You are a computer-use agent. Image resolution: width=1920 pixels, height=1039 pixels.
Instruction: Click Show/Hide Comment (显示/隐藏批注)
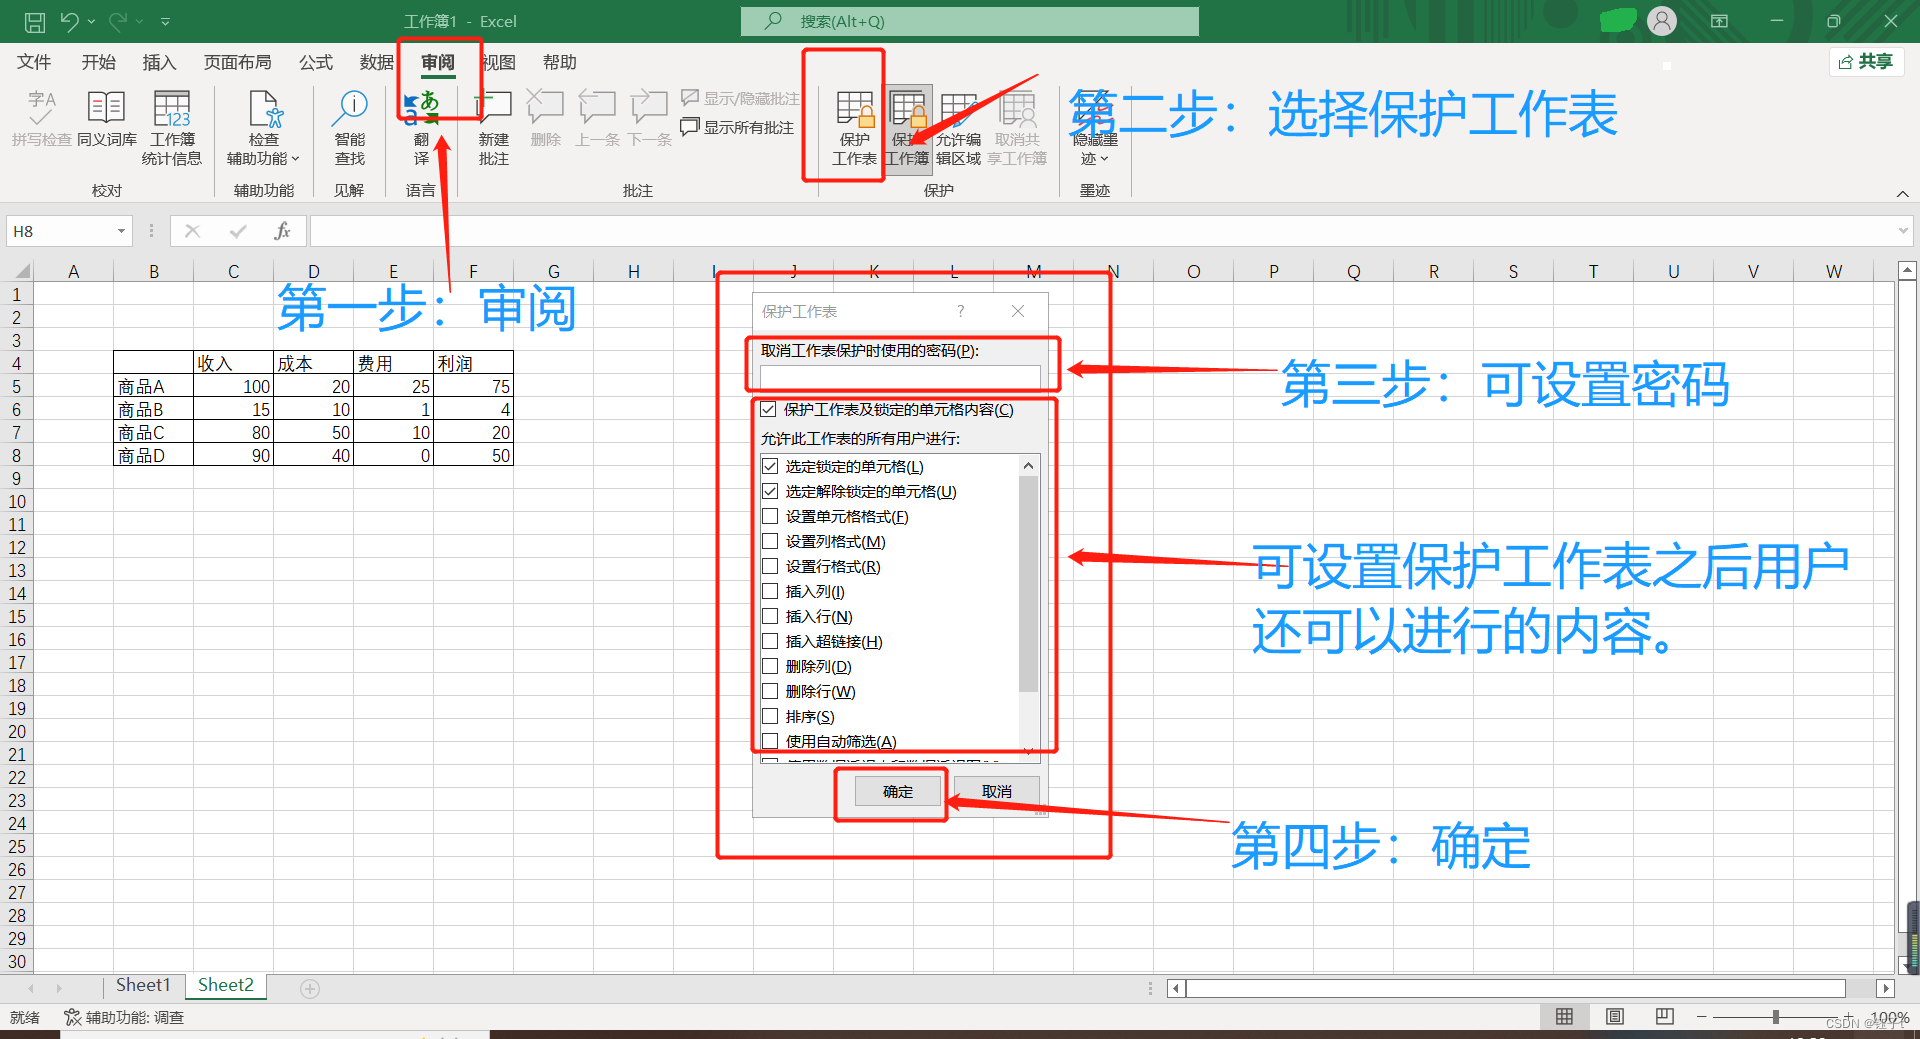click(x=741, y=98)
